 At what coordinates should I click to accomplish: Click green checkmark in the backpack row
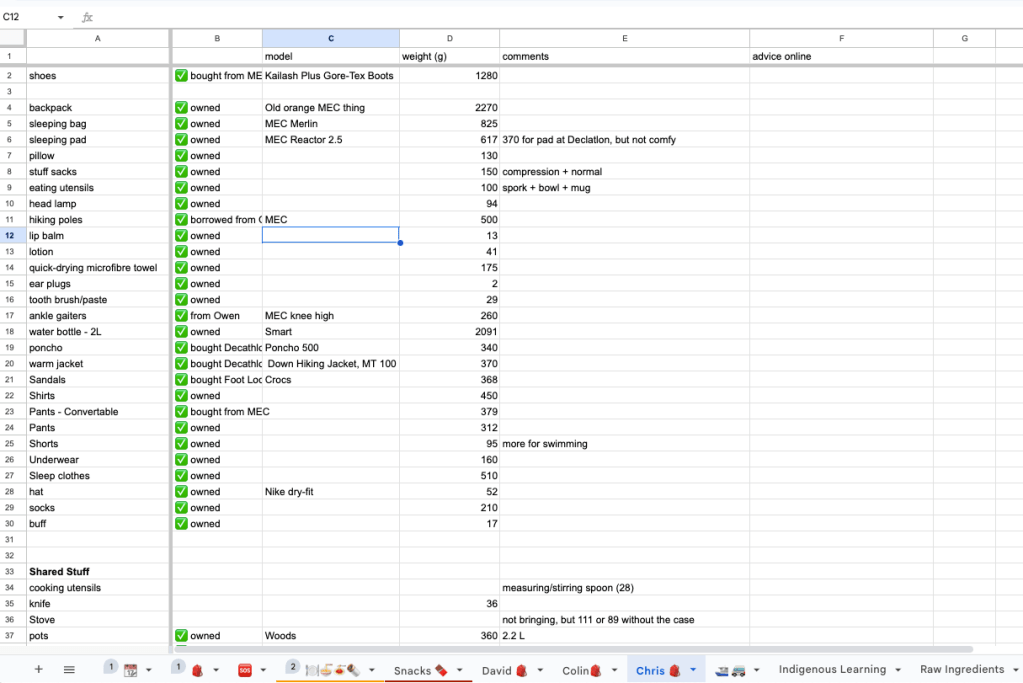181,108
